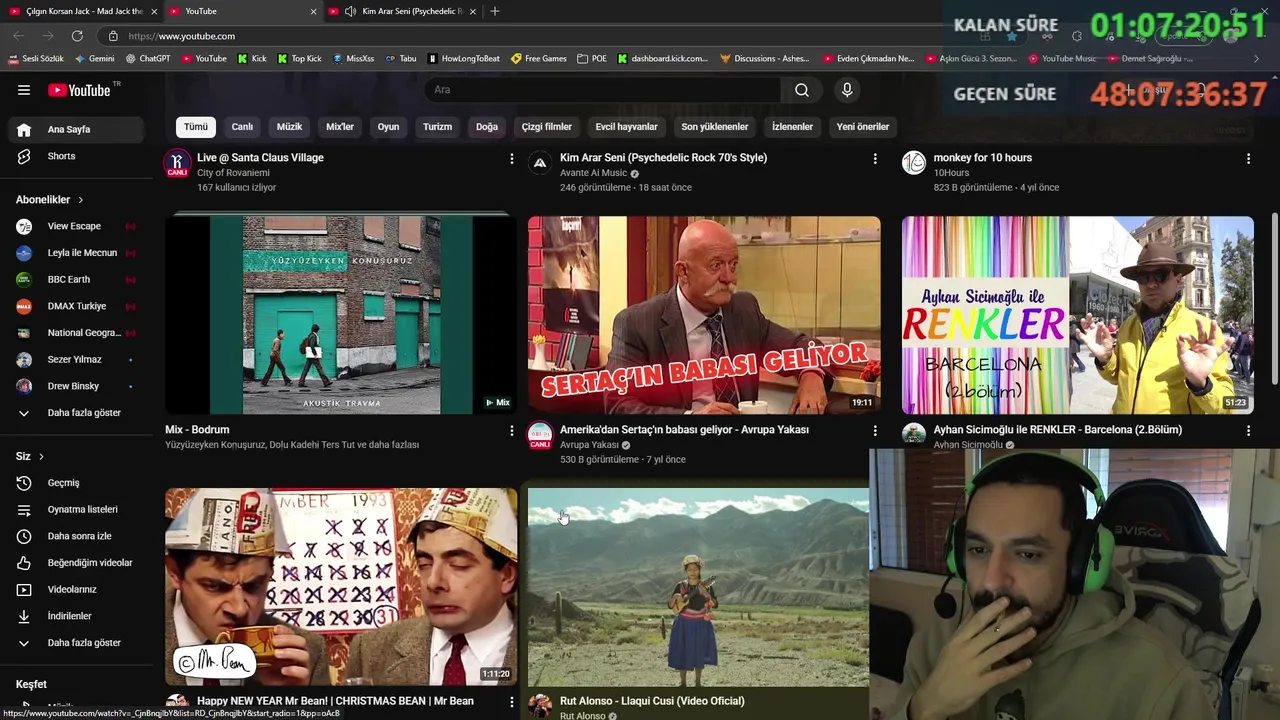The image size is (1280, 720).
Task: Select the Canlı filter chip
Action: tap(242, 127)
